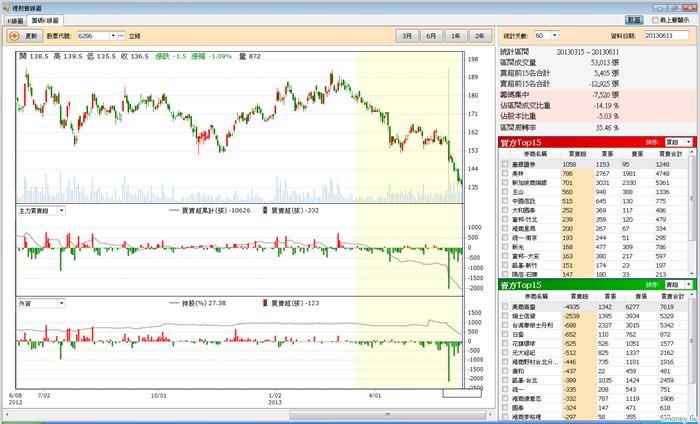
Task: Click the sell-side net value -389
Action: 570,380
